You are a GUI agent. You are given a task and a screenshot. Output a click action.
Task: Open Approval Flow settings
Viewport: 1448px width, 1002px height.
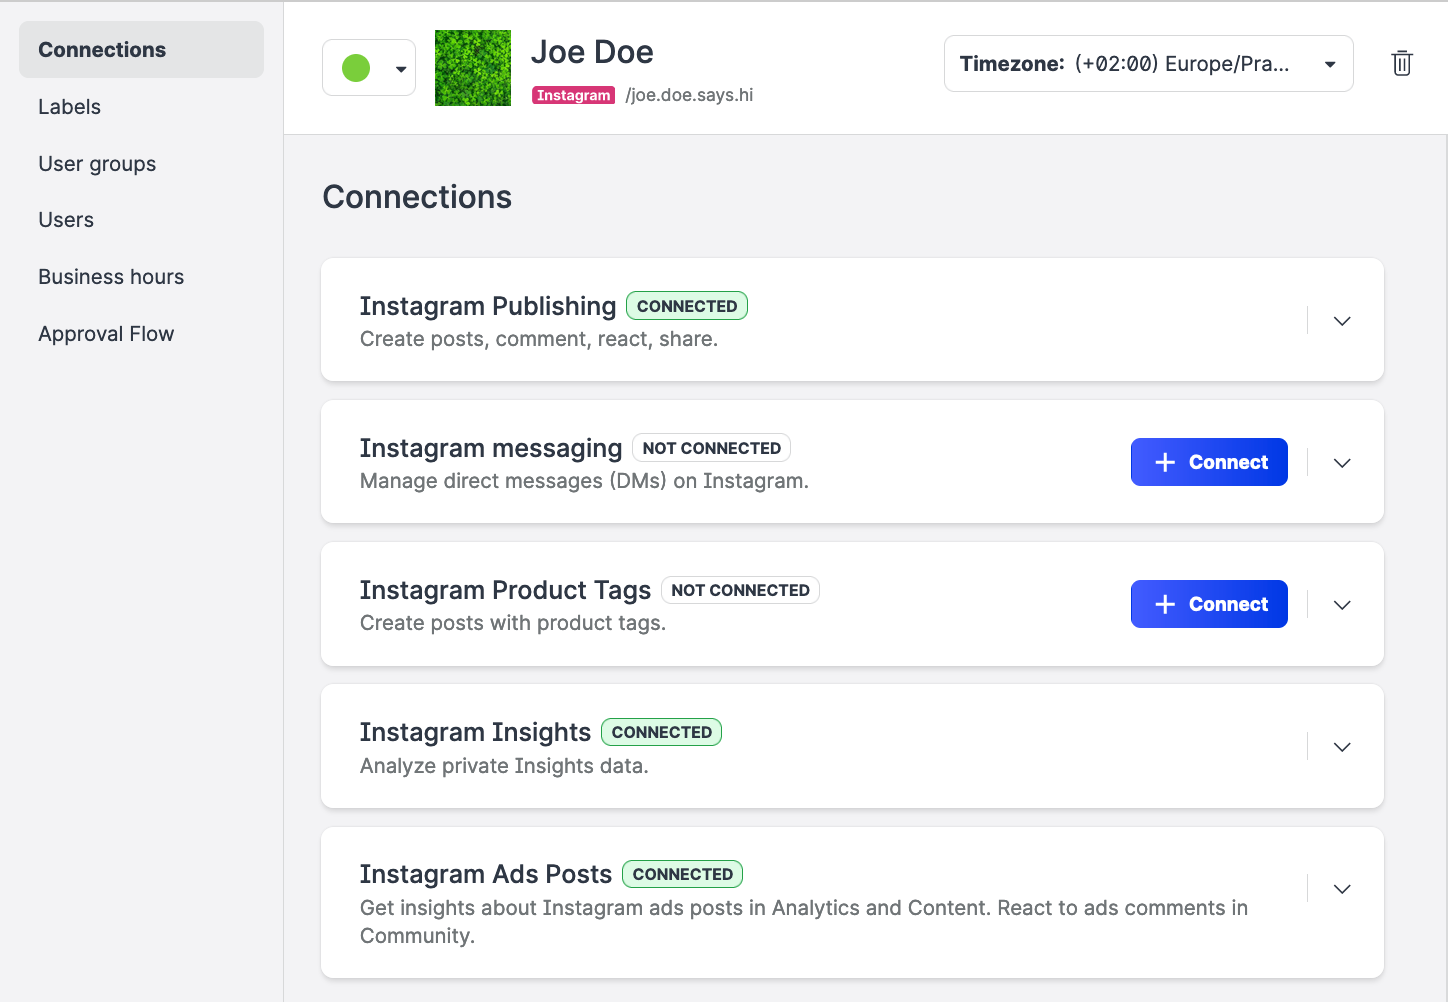106,334
